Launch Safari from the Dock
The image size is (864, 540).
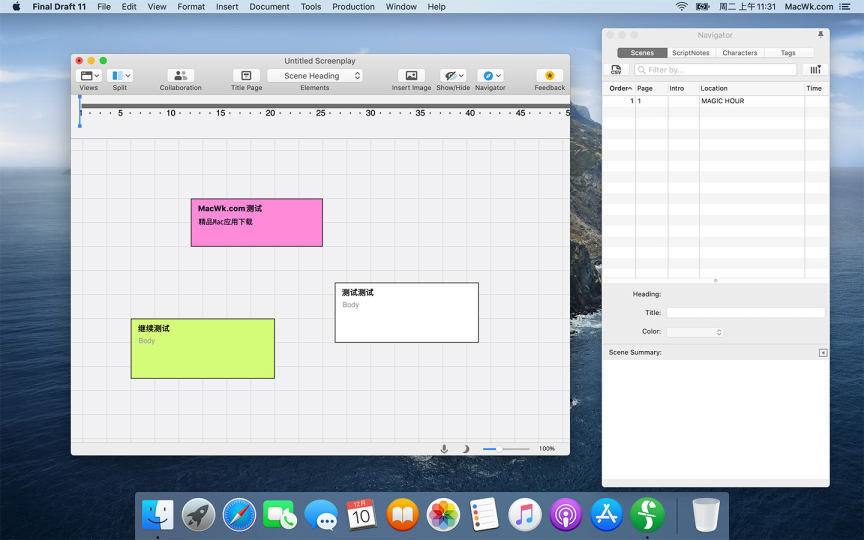coord(239,515)
